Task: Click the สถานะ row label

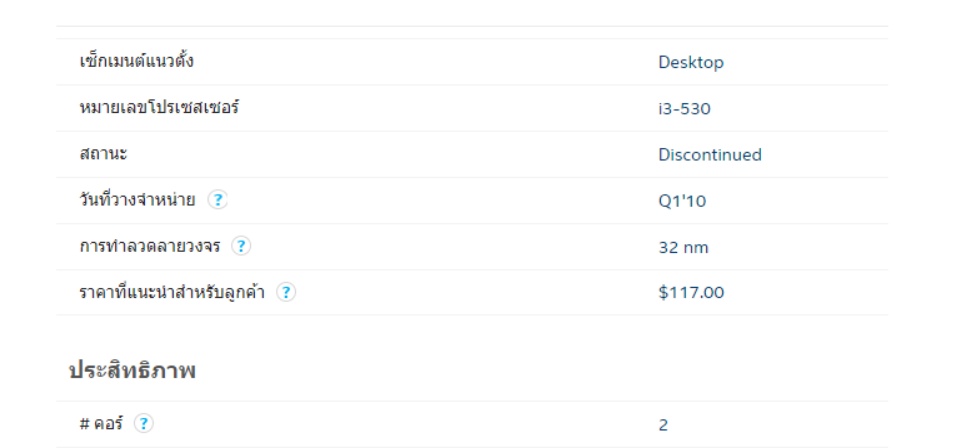Action: coord(103,154)
